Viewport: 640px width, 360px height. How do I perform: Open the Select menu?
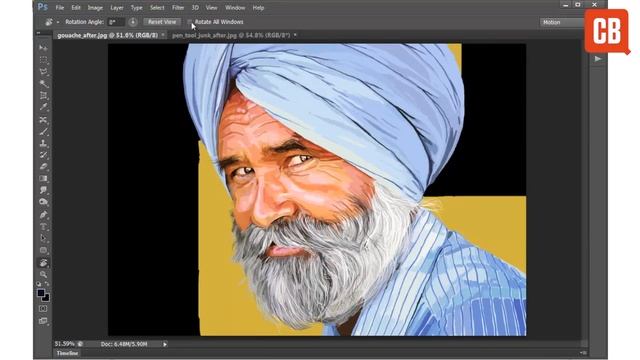pos(157,8)
